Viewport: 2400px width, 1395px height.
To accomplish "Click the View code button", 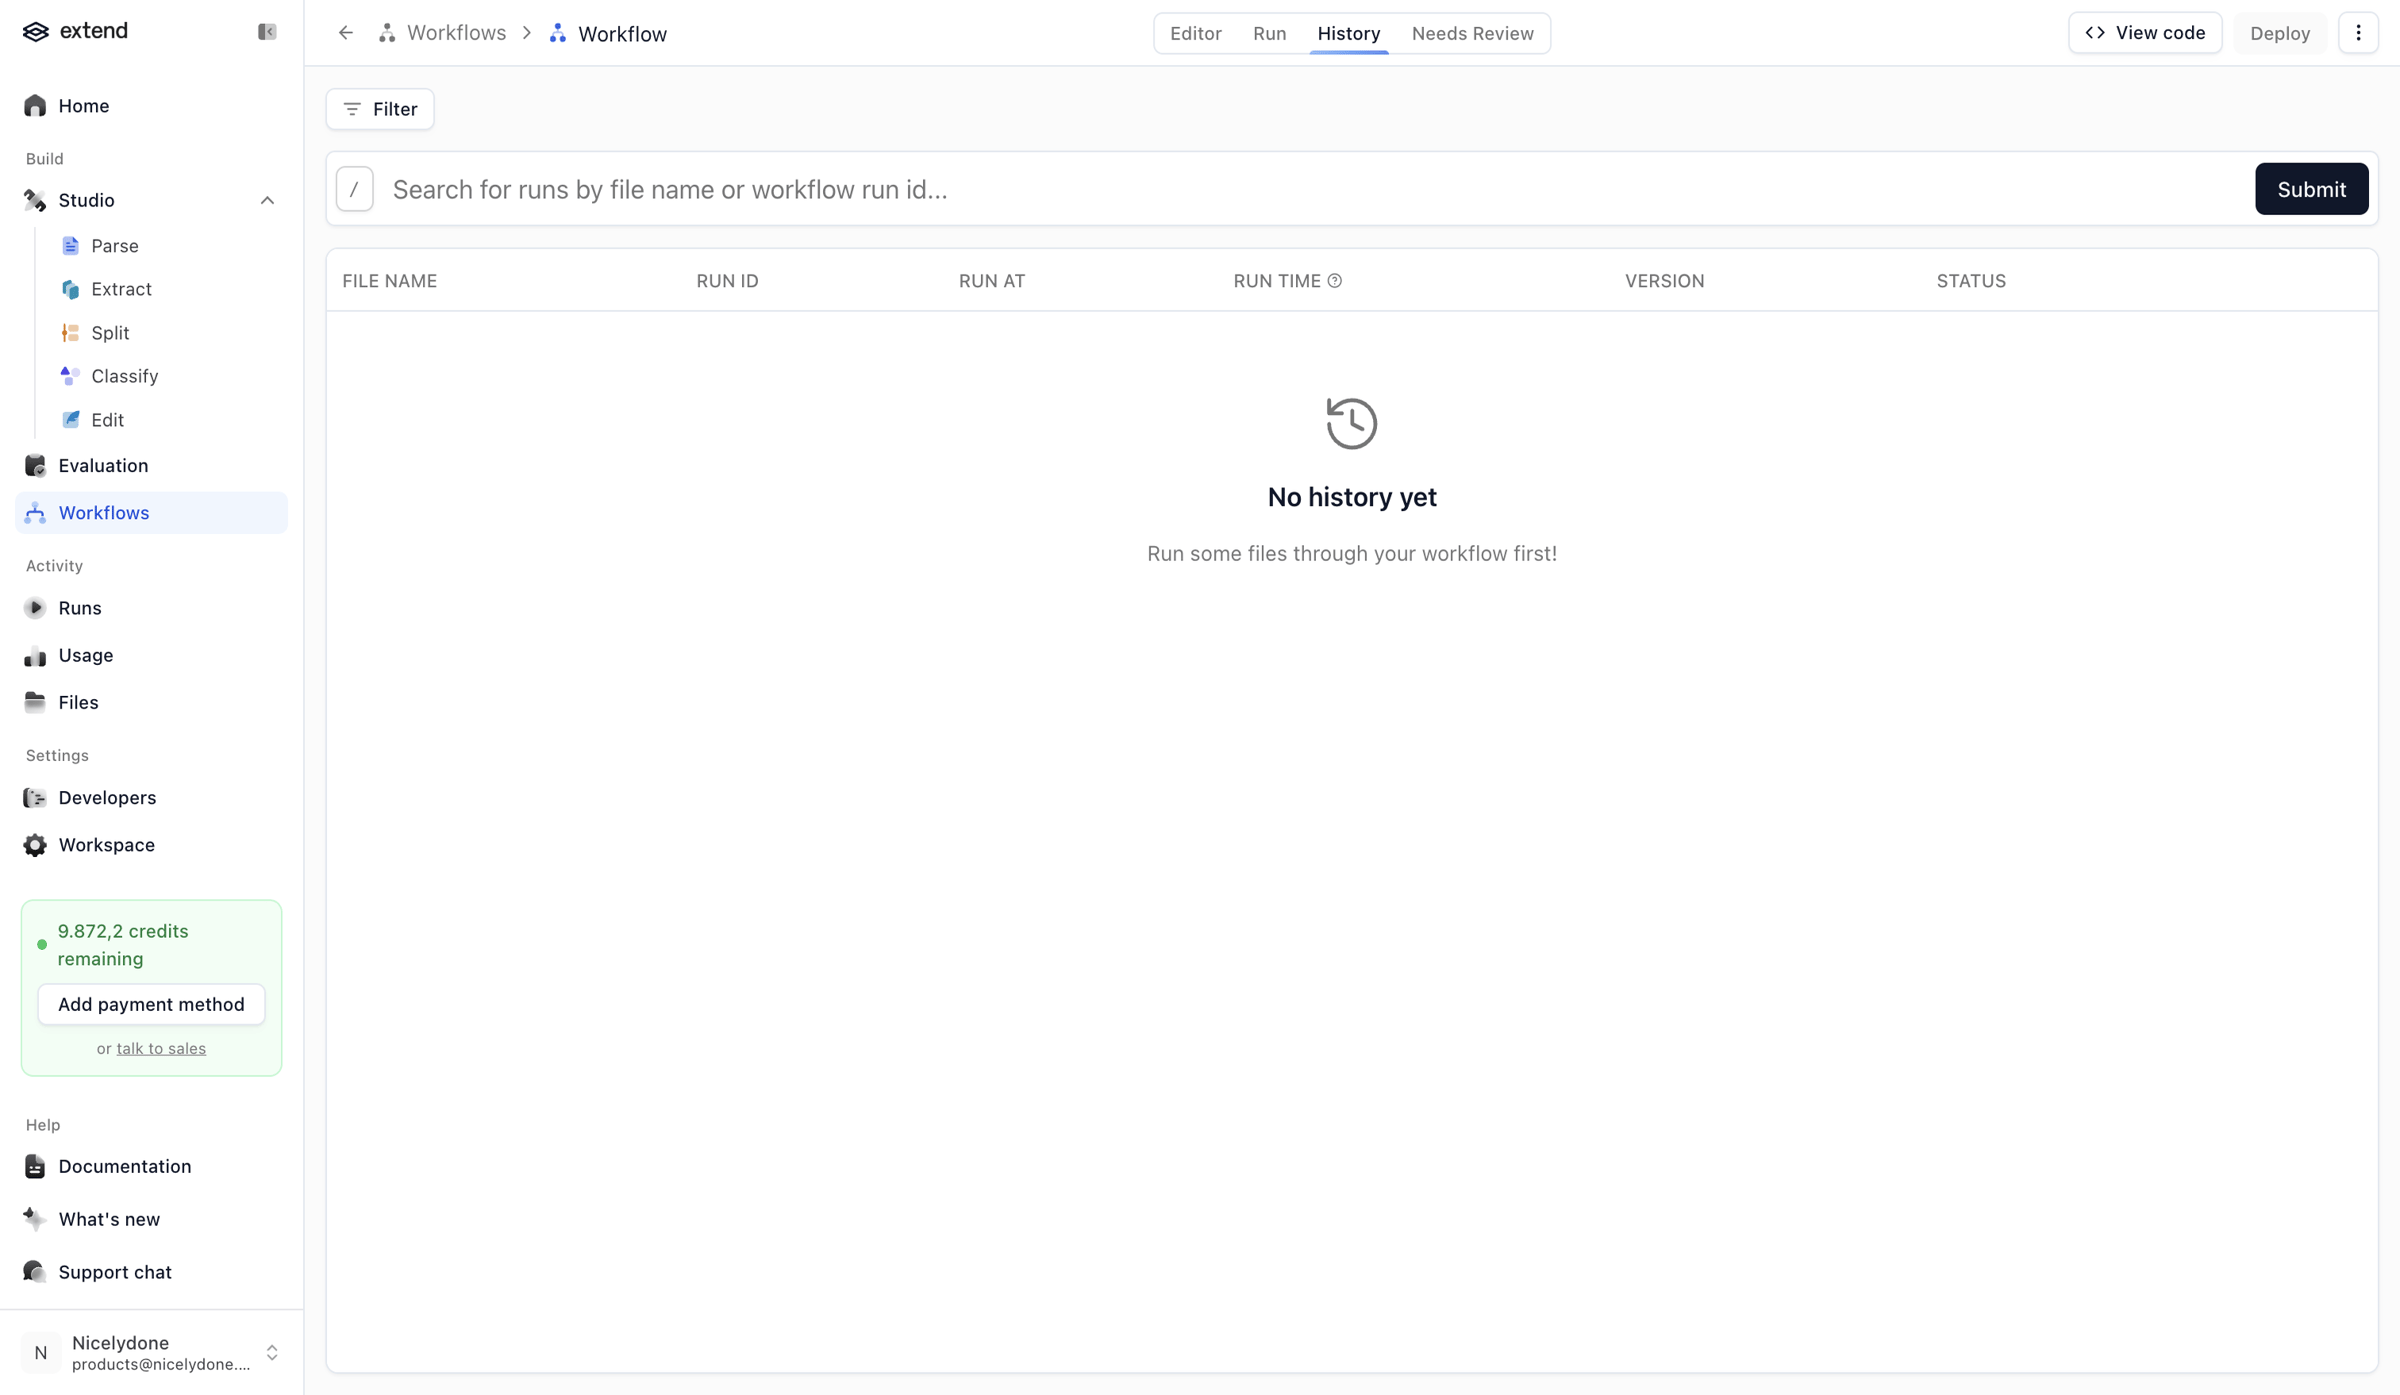I will (2145, 33).
